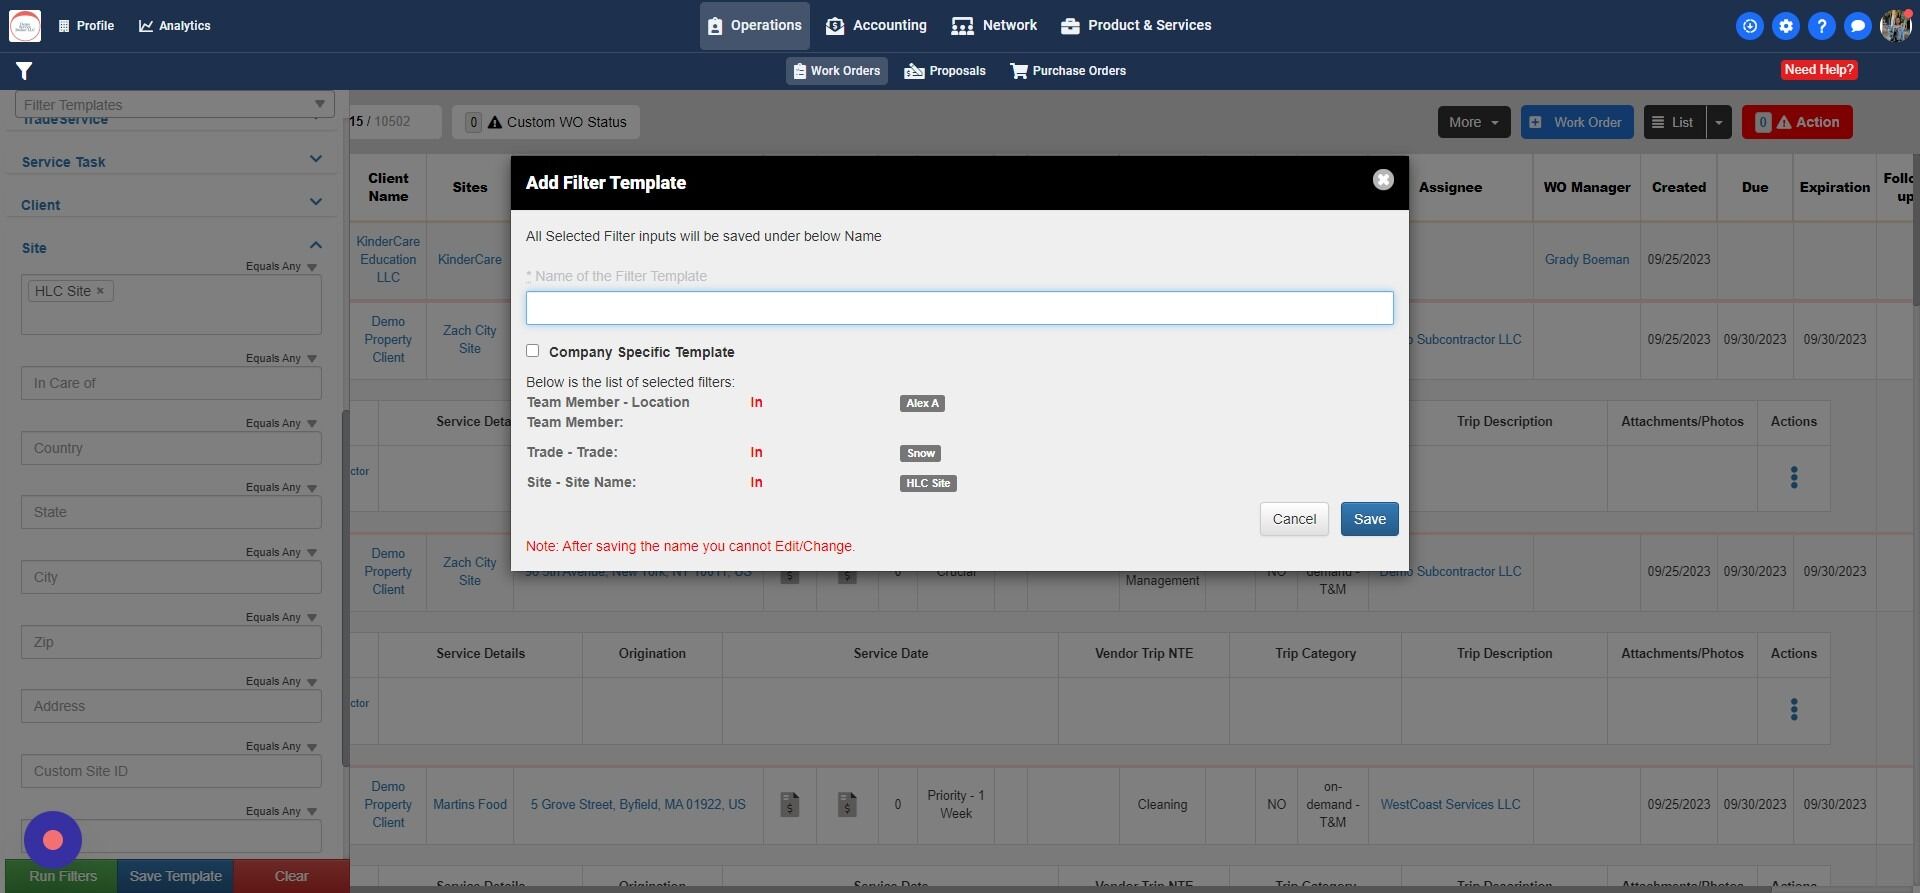Click the Custom WO Status button
The height and width of the screenshot is (893, 1920).
click(x=546, y=122)
